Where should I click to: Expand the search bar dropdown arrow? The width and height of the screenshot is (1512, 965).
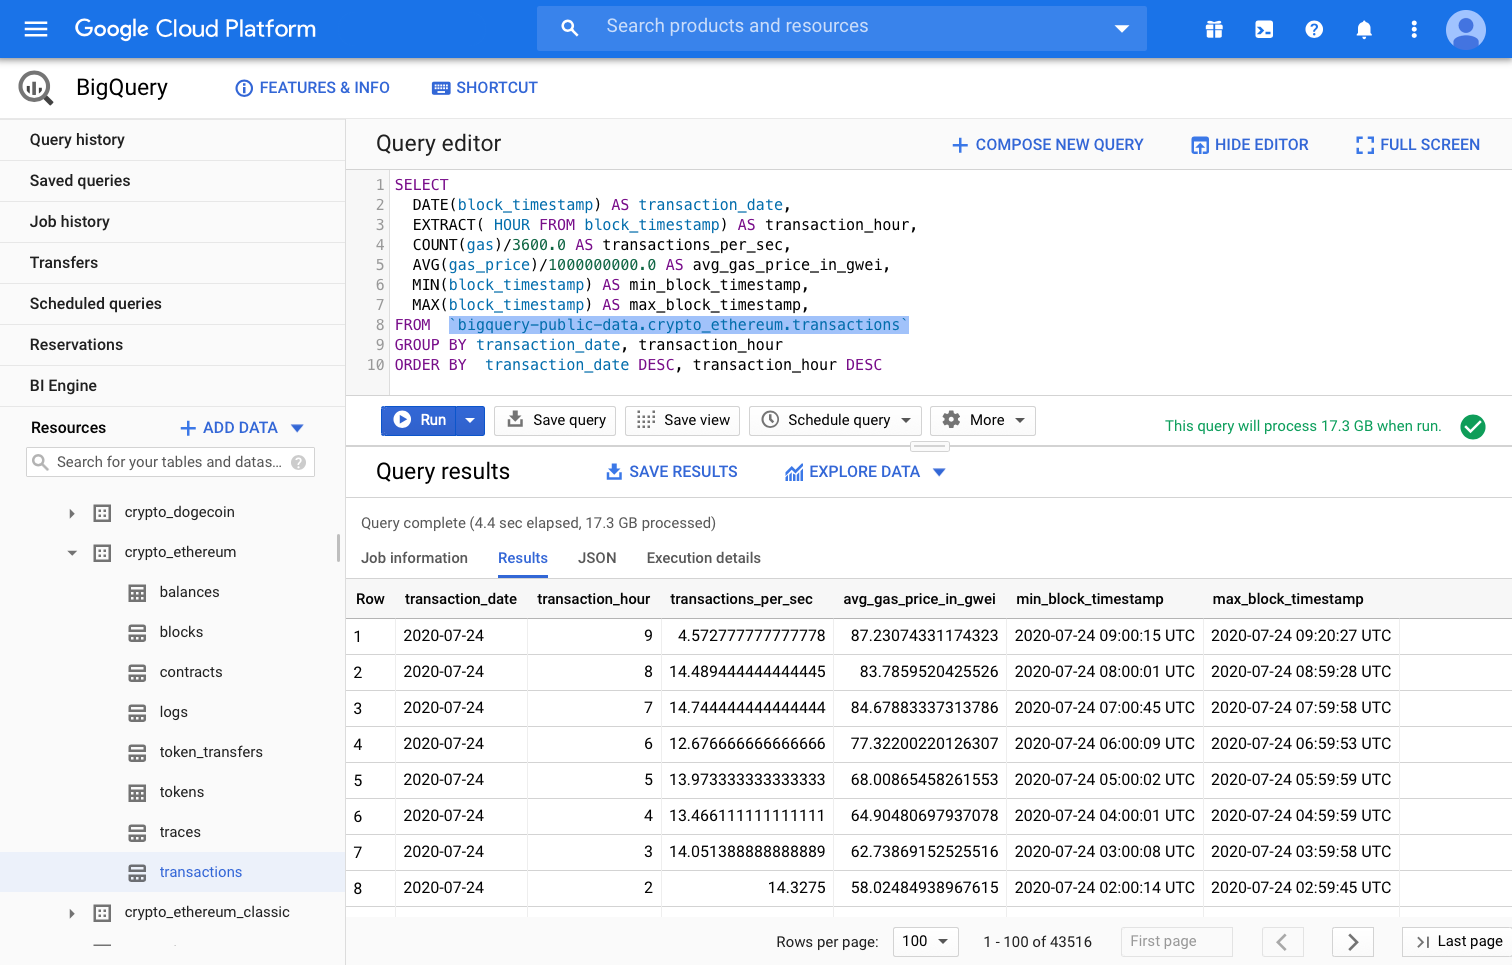[1122, 29]
